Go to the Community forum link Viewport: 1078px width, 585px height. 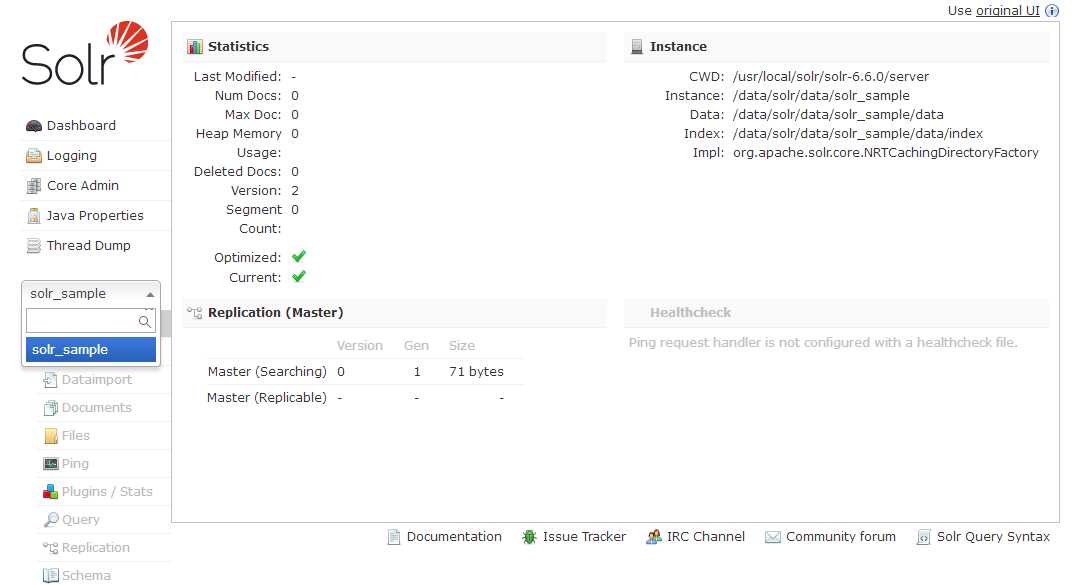pyautogui.click(x=841, y=537)
